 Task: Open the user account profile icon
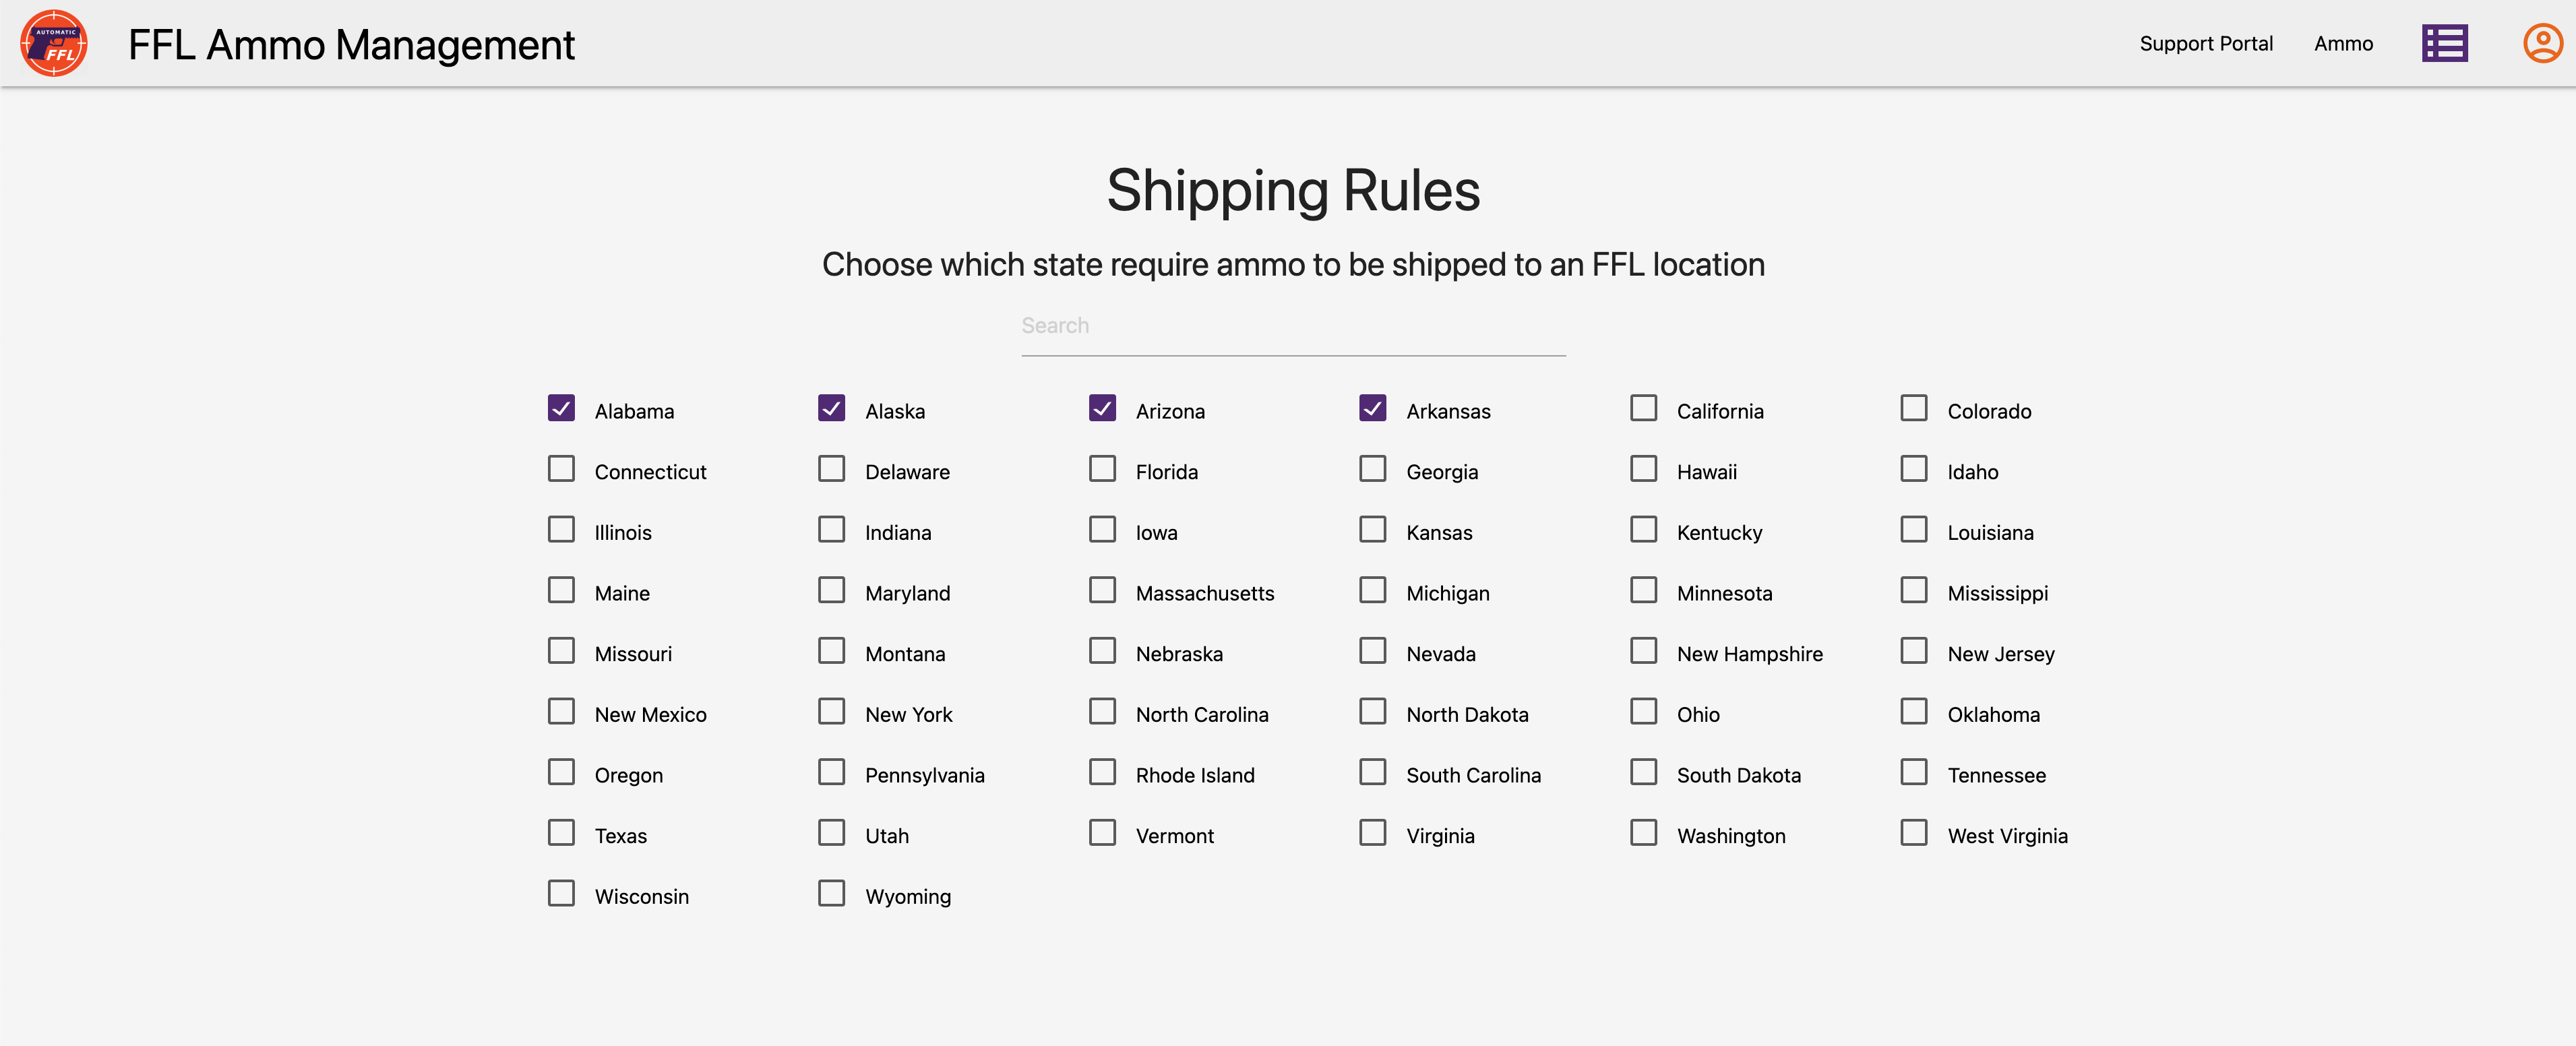pos(2542,43)
